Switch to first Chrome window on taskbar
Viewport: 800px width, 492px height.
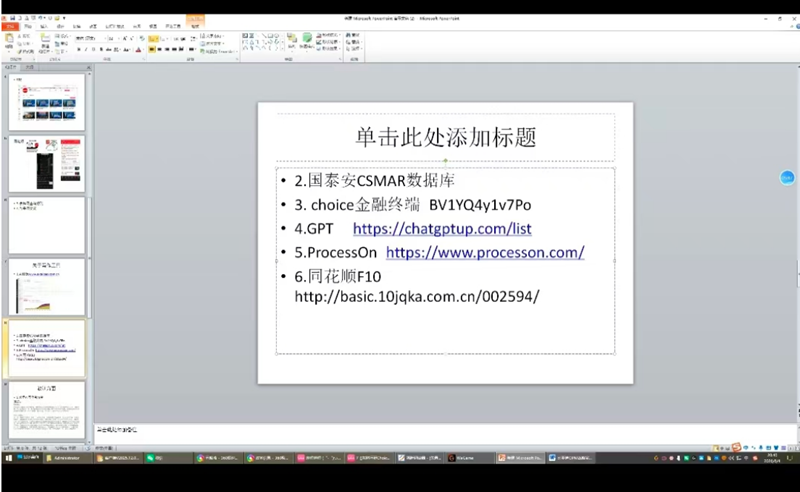click(218, 458)
